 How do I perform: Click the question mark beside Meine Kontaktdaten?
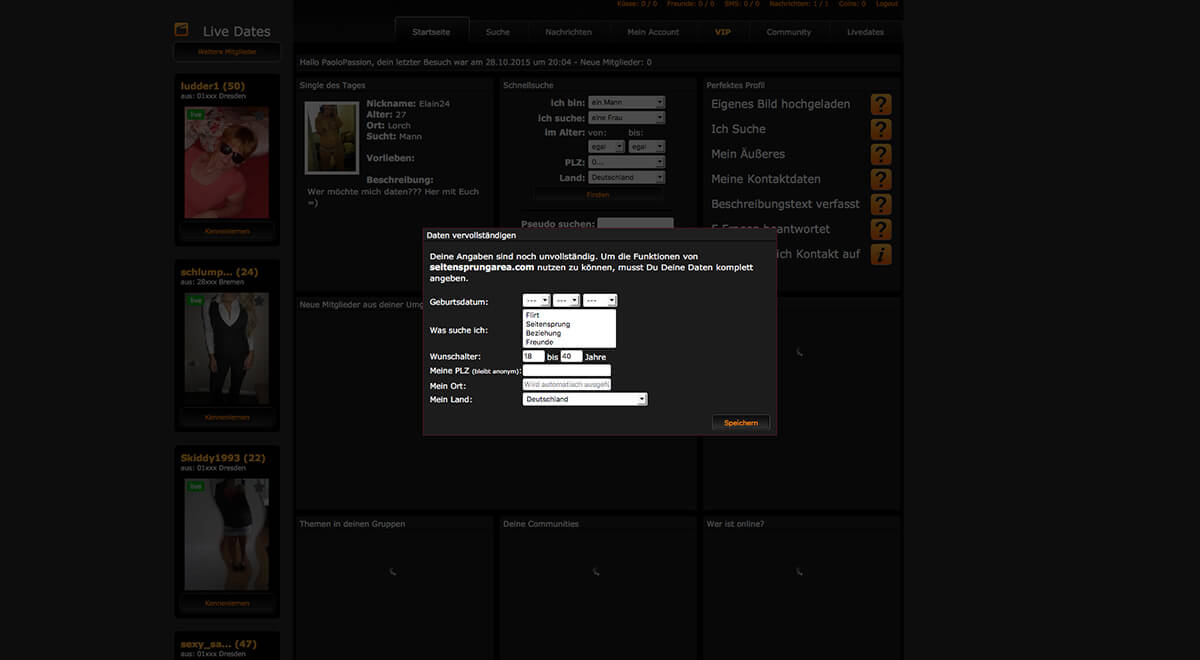(x=881, y=179)
